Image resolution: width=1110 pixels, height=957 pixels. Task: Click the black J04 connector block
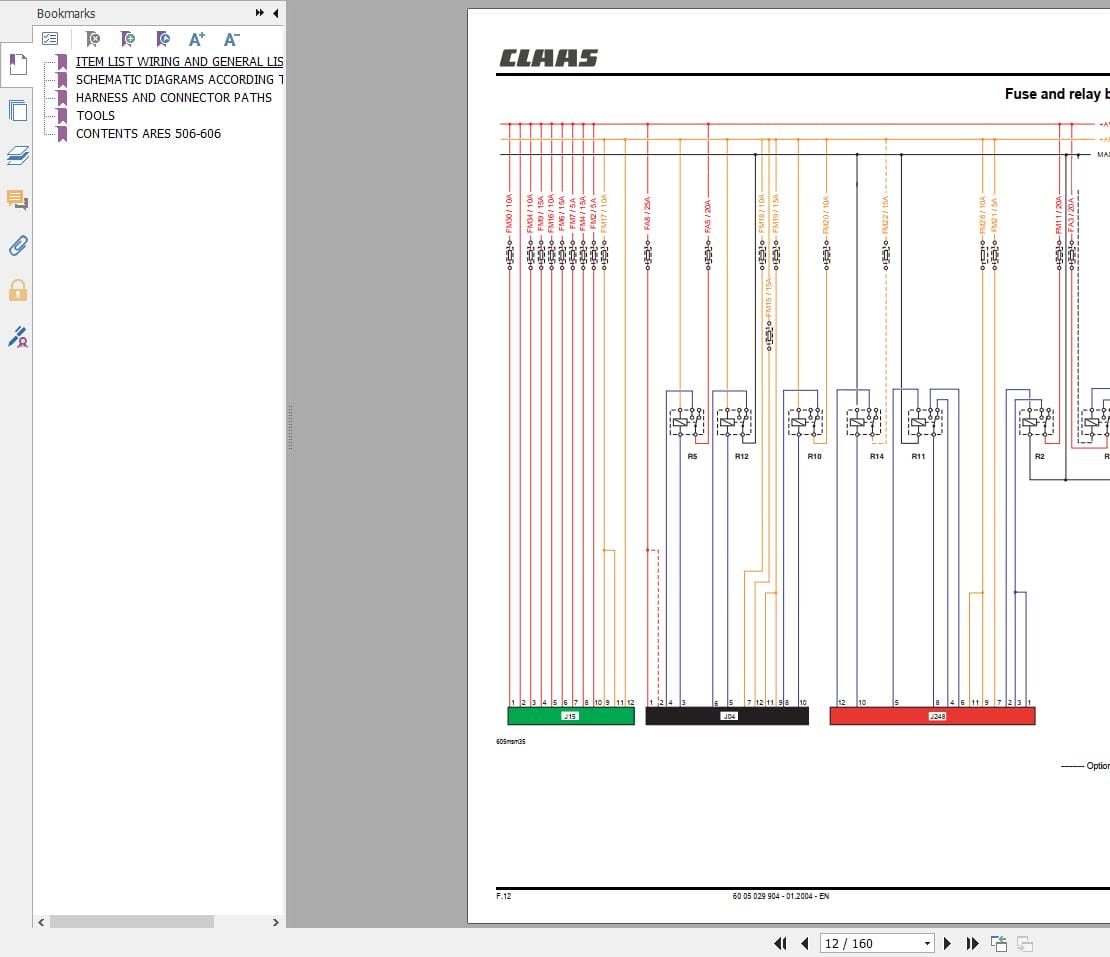point(727,716)
